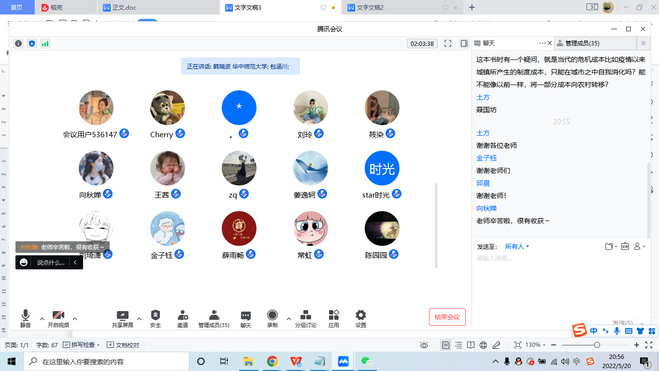
Task: Click the chat message input field
Action: tap(561, 258)
